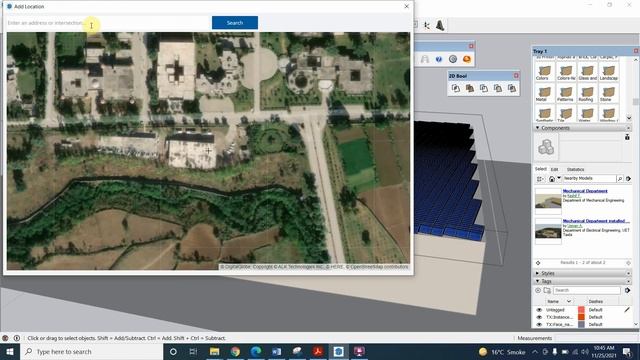Image resolution: width=640 pixels, height=360 pixels.
Task: Open the Mechanical Department installed model link
Action: pos(596,221)
